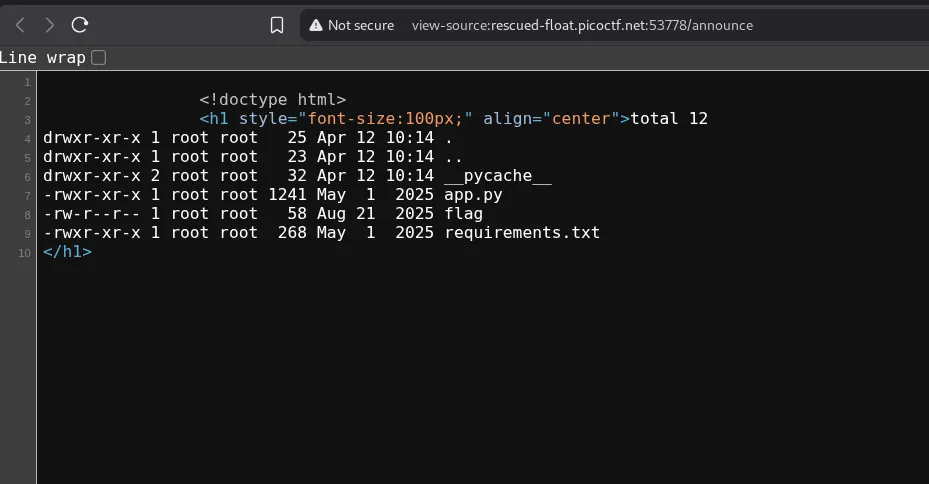Click the '58' size of flag
The width and height of the screenshot is (929, 484).
(297, 214)
